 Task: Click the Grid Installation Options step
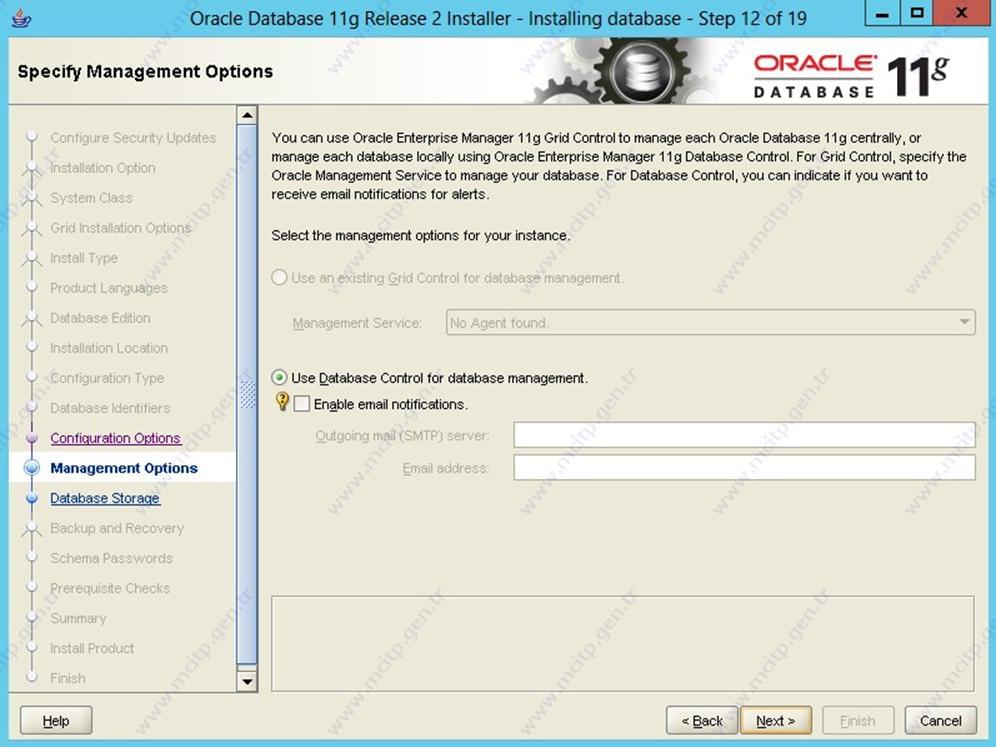click(x=121, y=228)
